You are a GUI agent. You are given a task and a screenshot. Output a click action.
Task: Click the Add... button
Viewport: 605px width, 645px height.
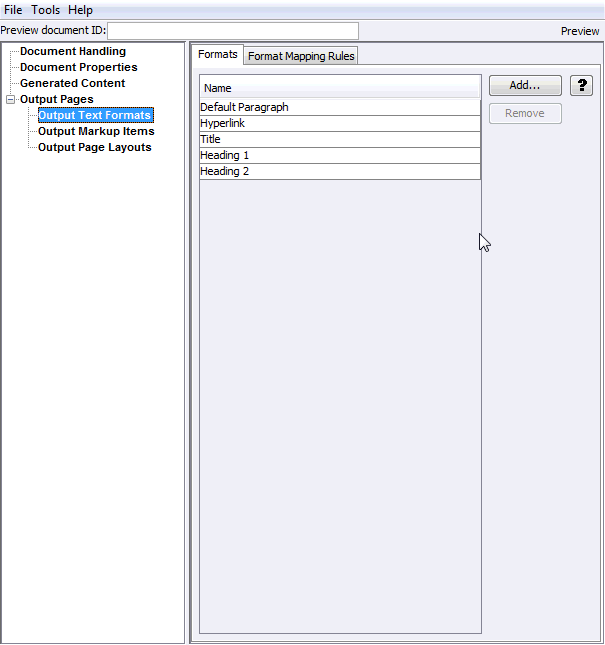tap(525, 85)
